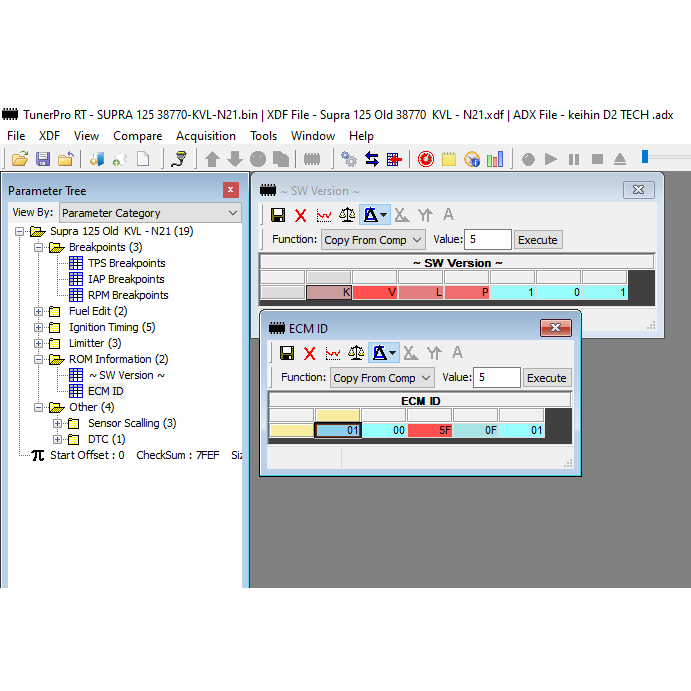The image size is (691, 691).
Task: Click the Save icon in ECM ID window
Action: (287, 353)
